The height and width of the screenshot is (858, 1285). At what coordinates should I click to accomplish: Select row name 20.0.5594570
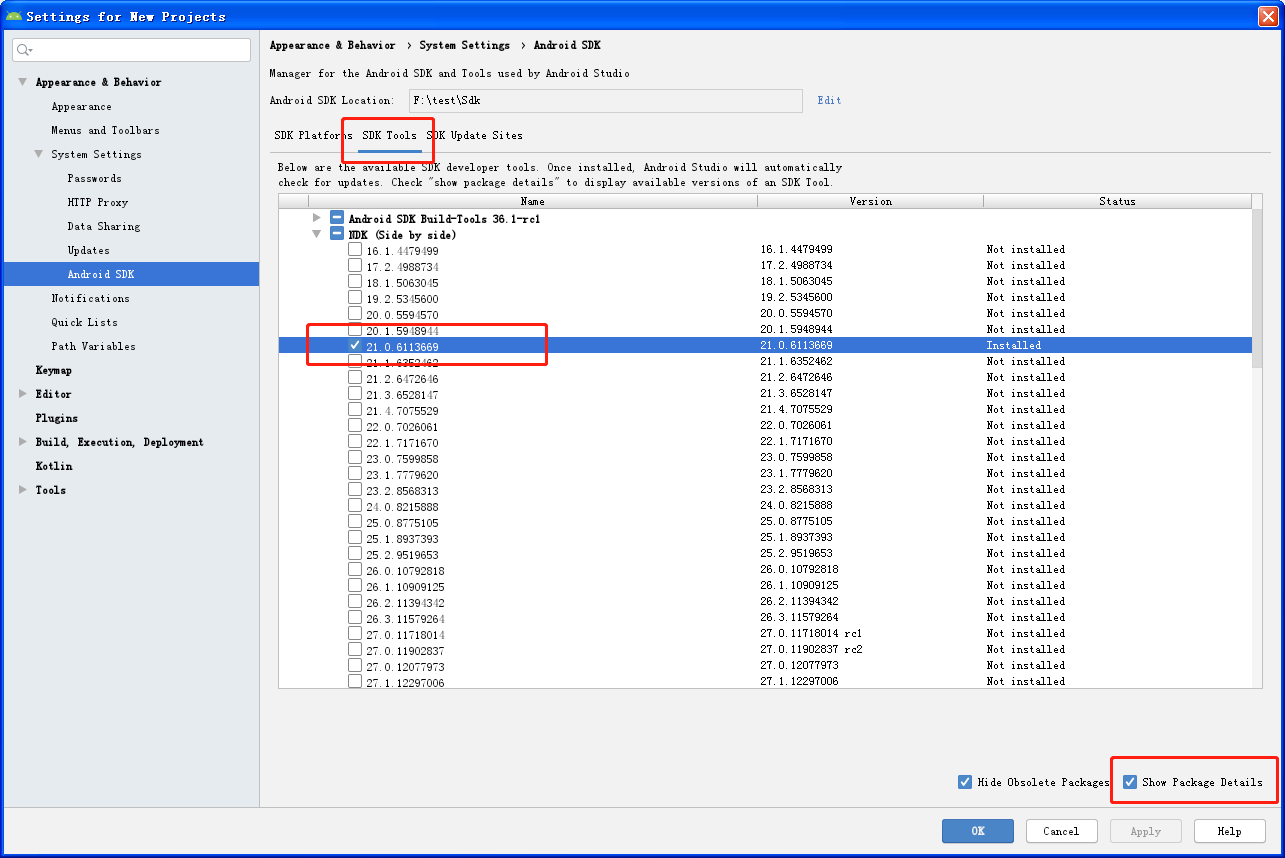click(402, 315)
